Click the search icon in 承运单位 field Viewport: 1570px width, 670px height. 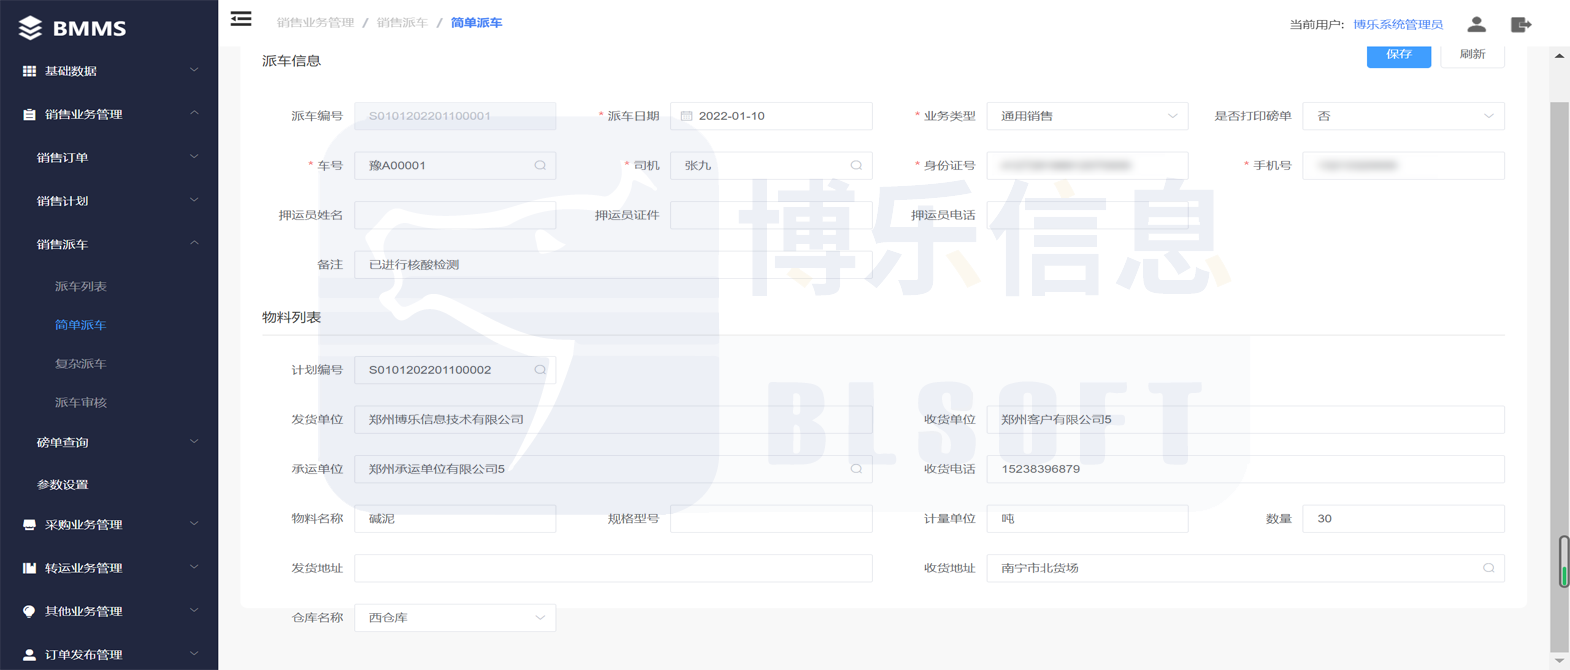tap(856, 469)
